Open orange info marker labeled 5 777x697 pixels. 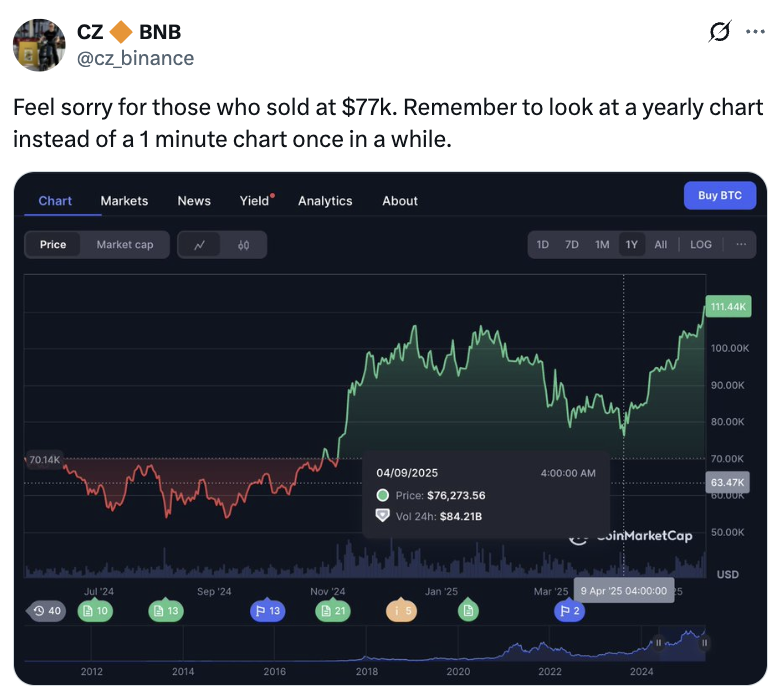401,611
